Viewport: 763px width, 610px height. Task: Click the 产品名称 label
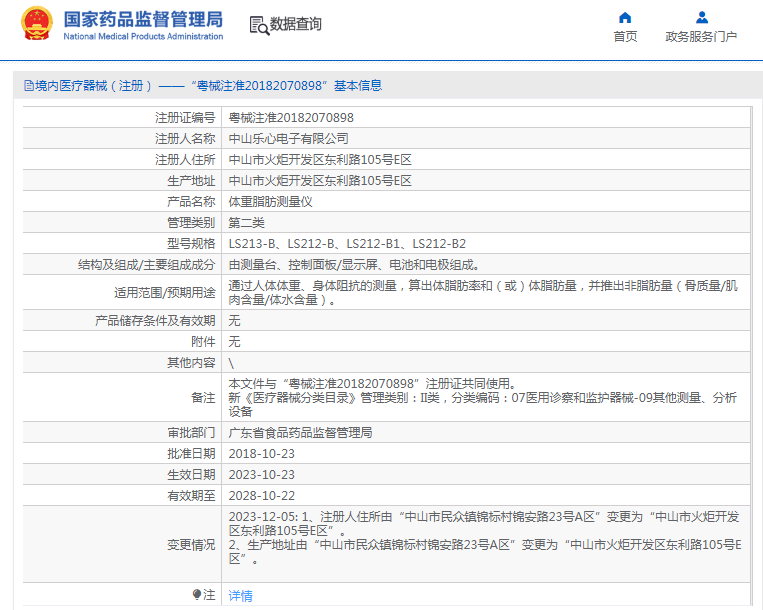pos(191,201)
